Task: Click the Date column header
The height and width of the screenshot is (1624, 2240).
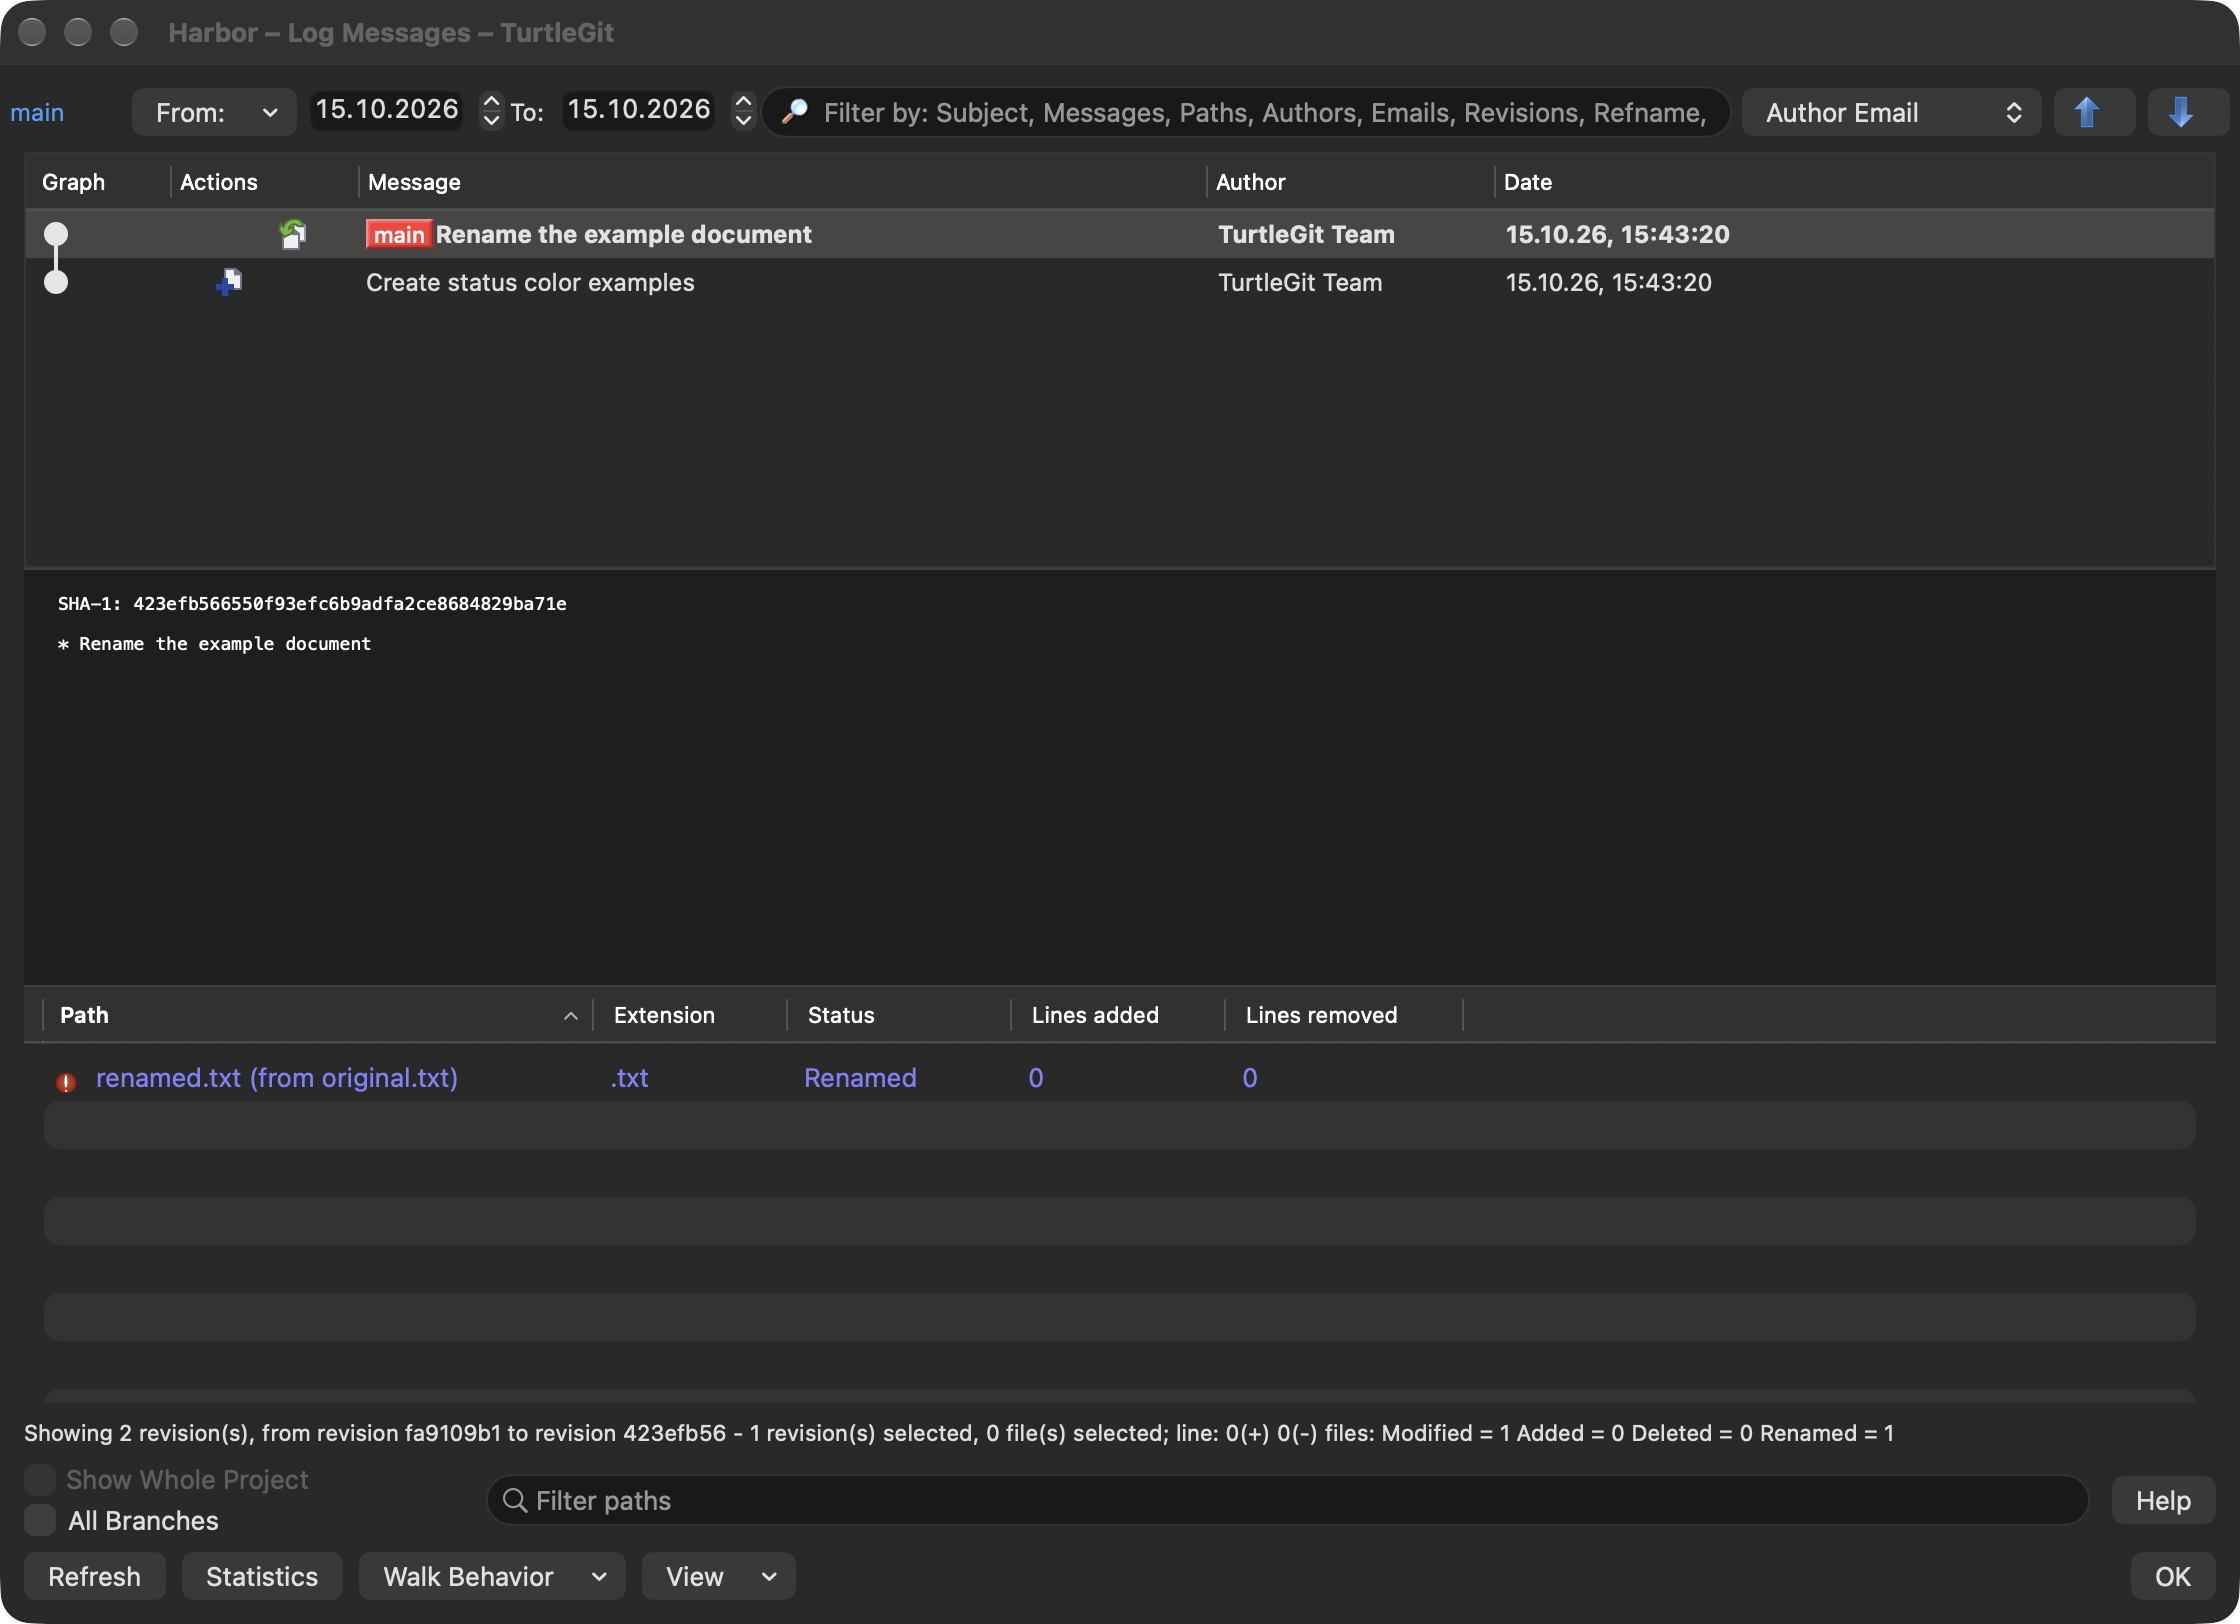Action: [x=1854, y=182]
